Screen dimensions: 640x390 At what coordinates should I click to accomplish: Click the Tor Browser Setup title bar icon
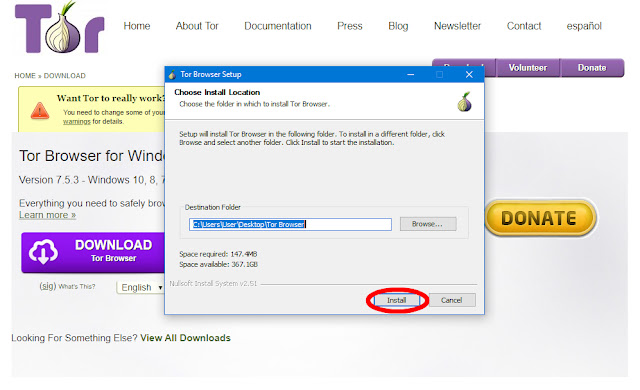click(x=172, y=74)
